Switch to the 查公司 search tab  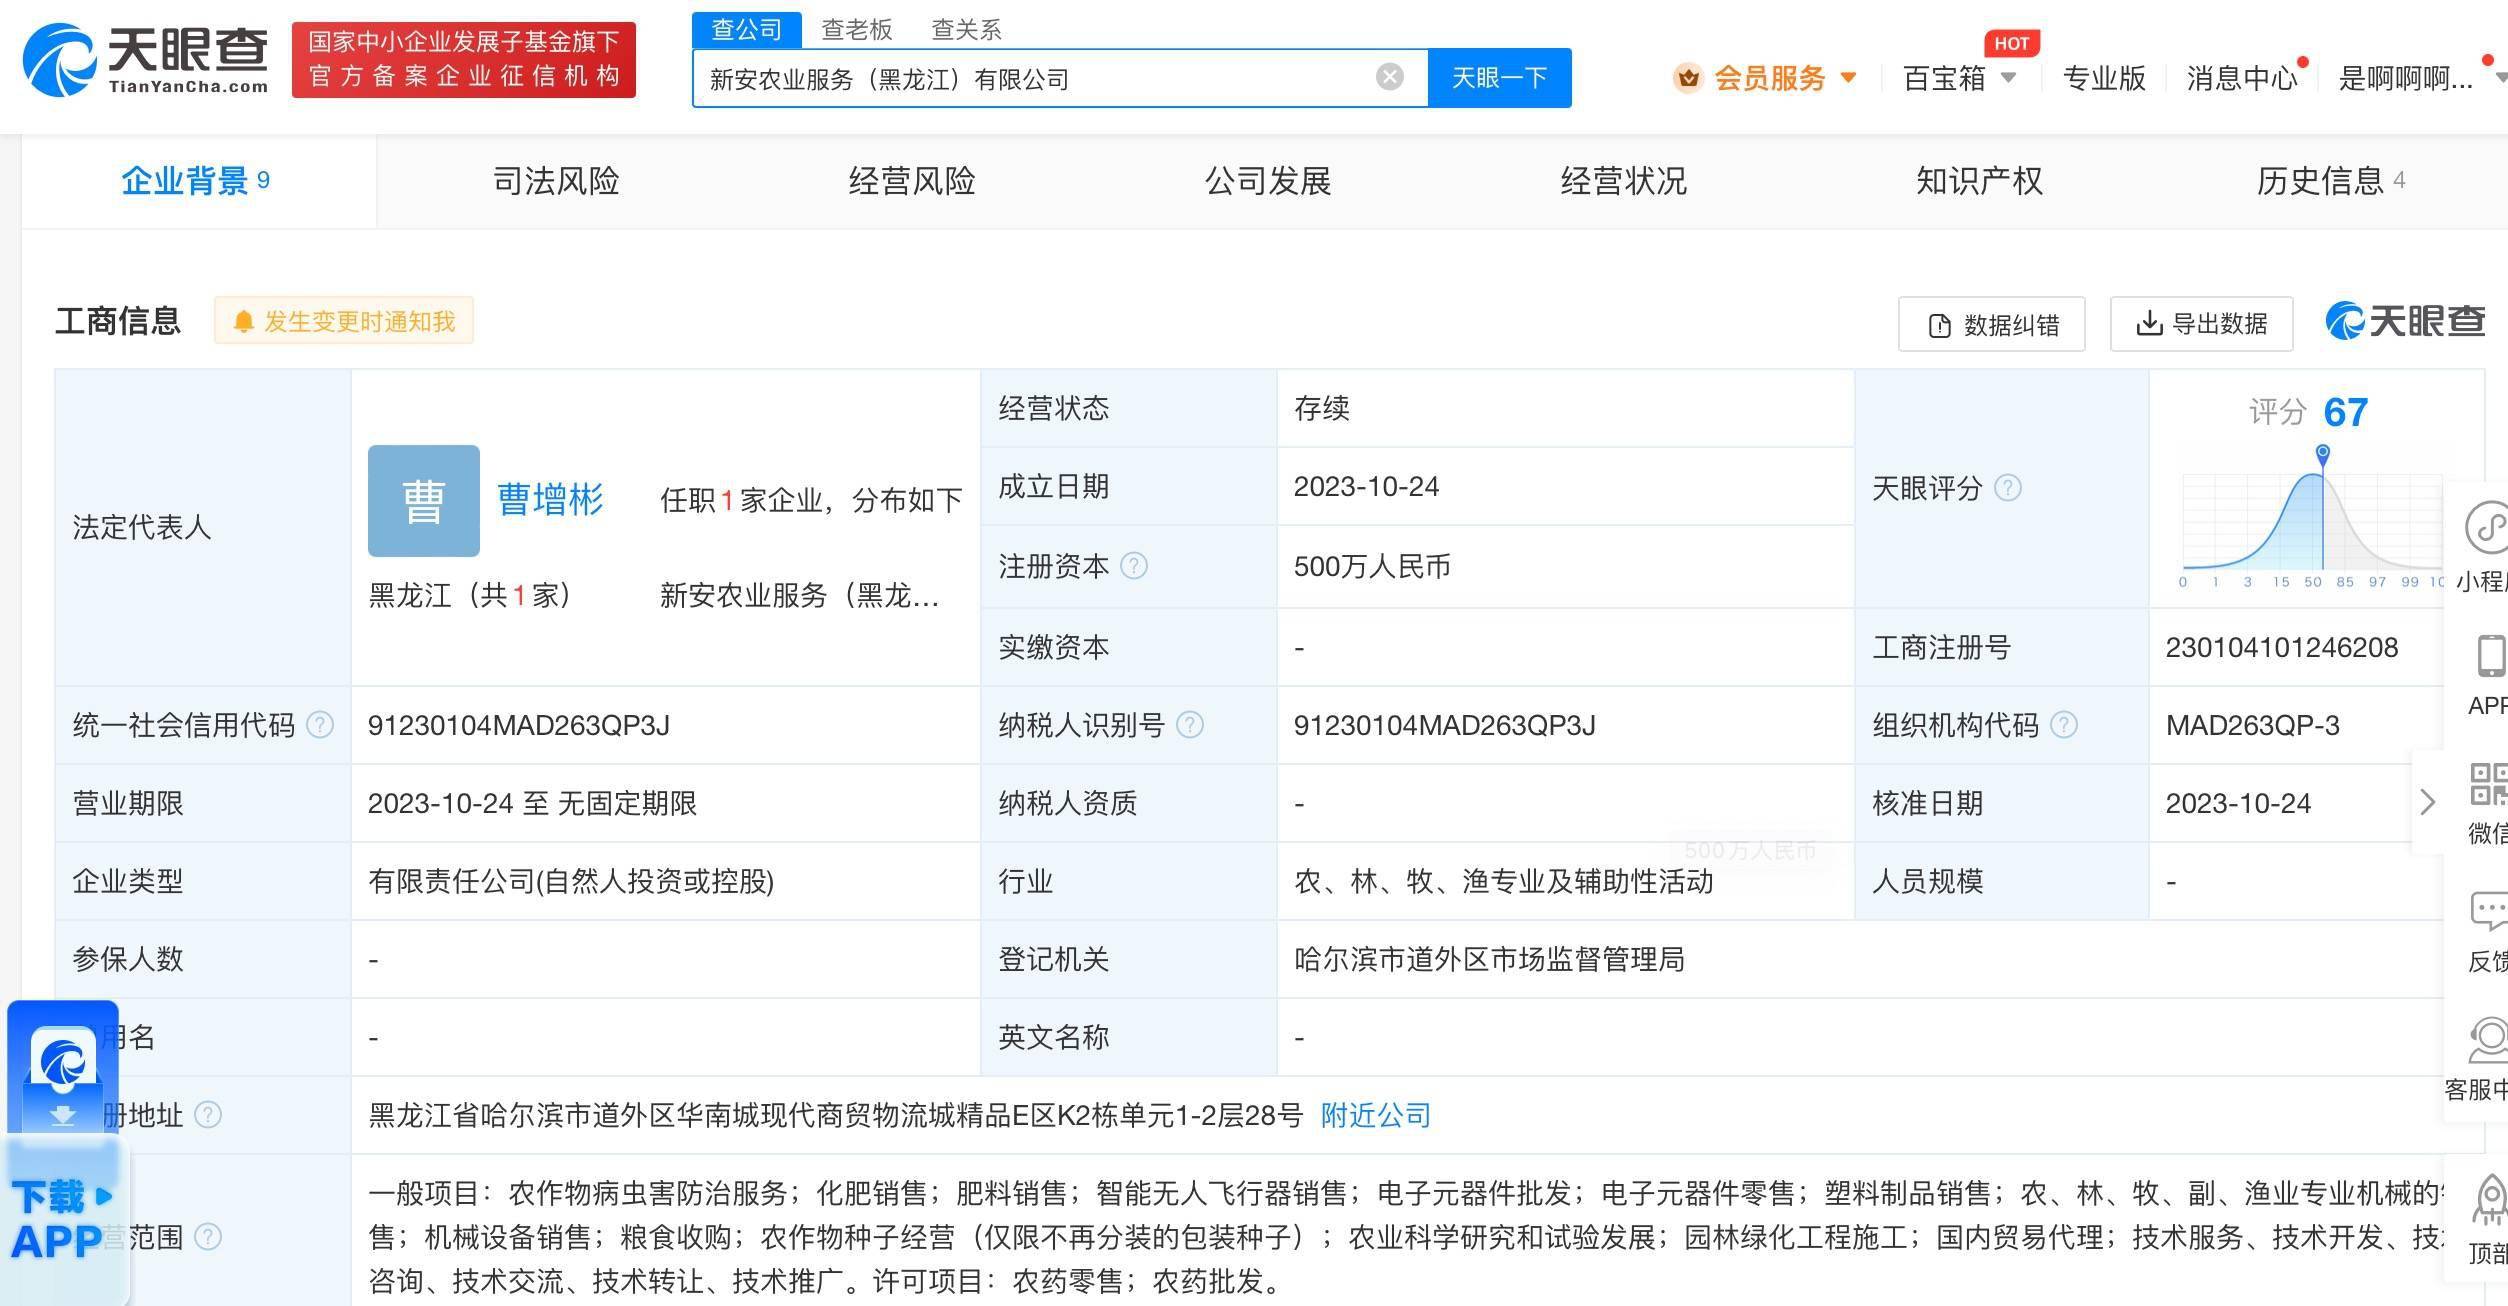[747, 30]
